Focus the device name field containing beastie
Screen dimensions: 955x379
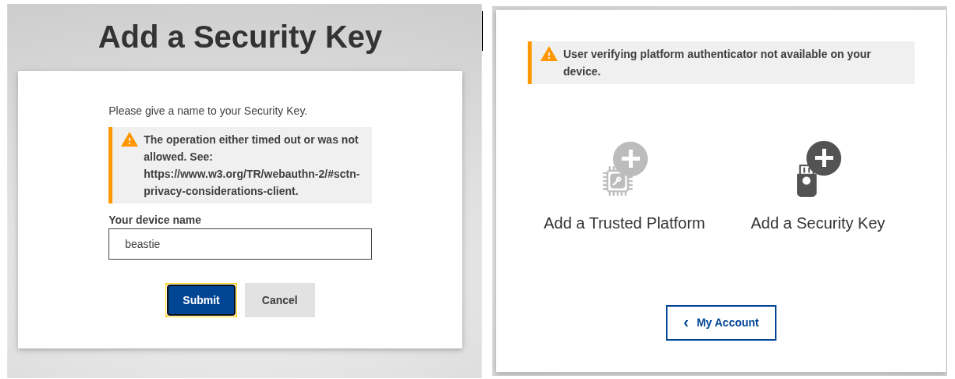tap(240, 244)
